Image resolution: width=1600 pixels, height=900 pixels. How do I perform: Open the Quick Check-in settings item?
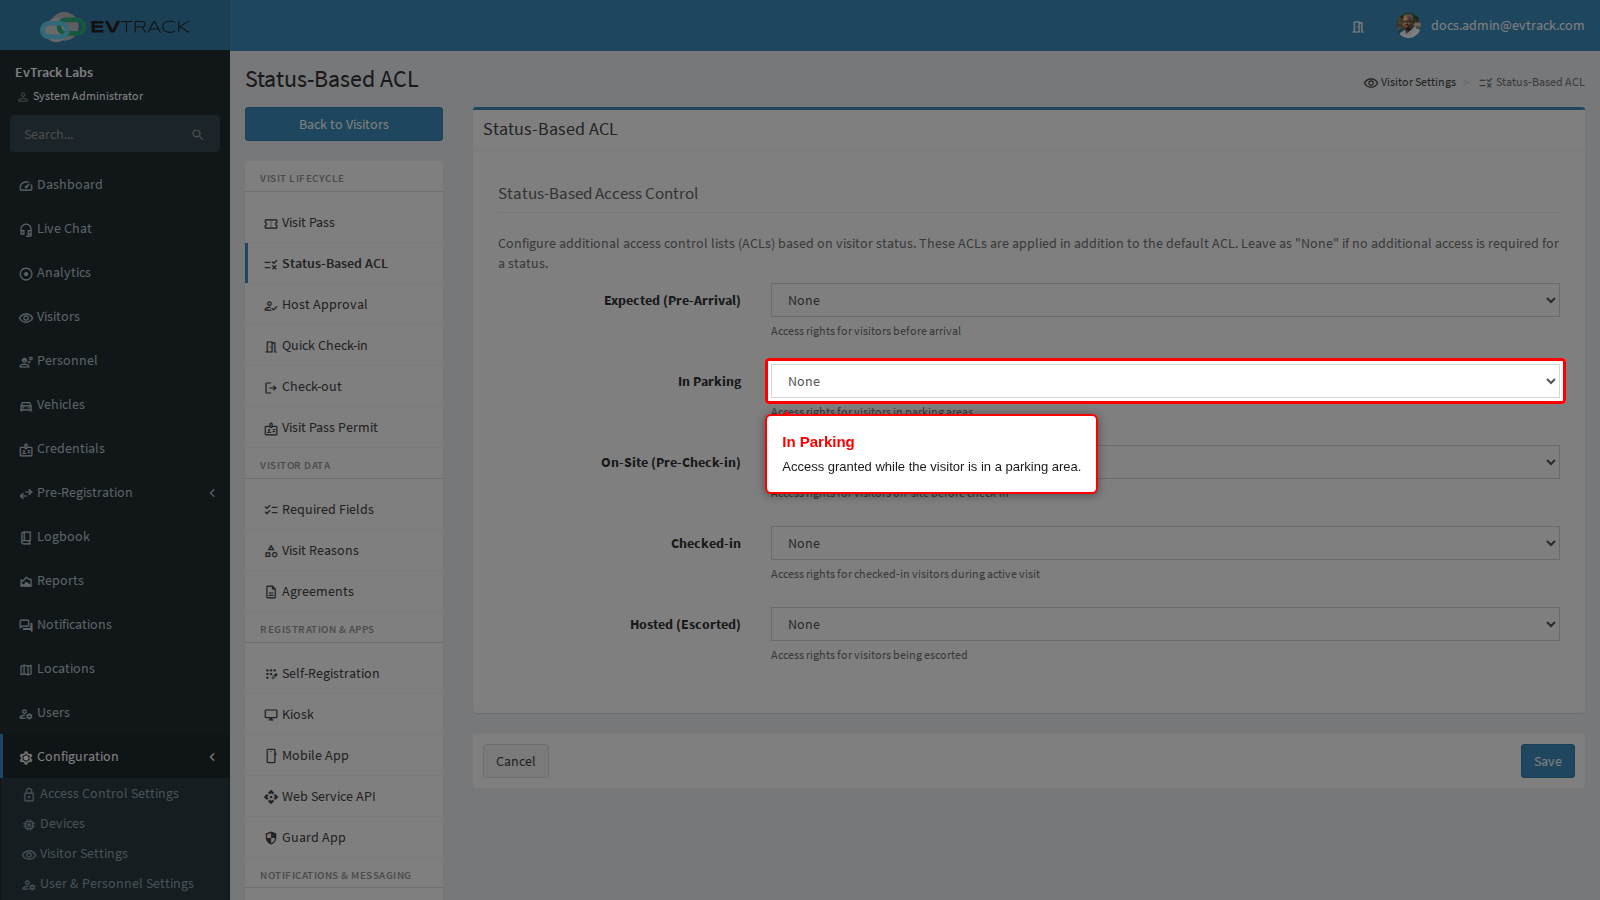click(x=344, y=345)
